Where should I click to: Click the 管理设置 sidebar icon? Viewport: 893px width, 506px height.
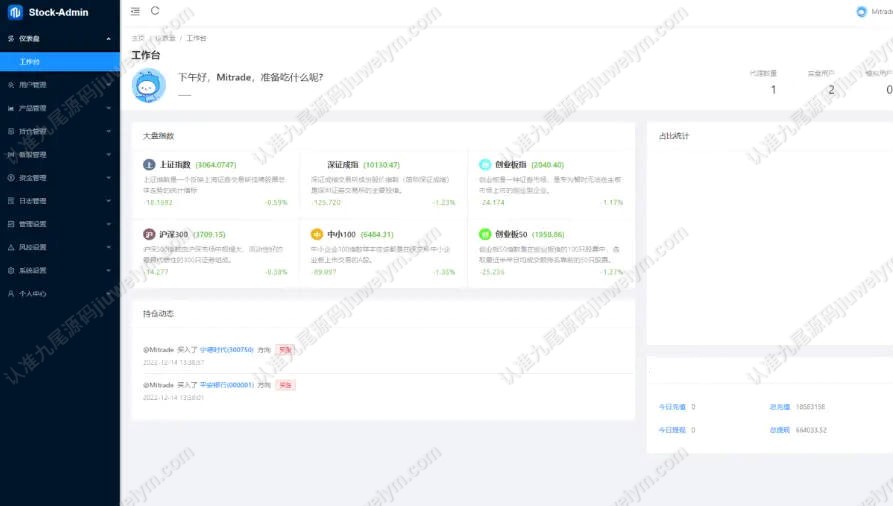coord(11,224)
